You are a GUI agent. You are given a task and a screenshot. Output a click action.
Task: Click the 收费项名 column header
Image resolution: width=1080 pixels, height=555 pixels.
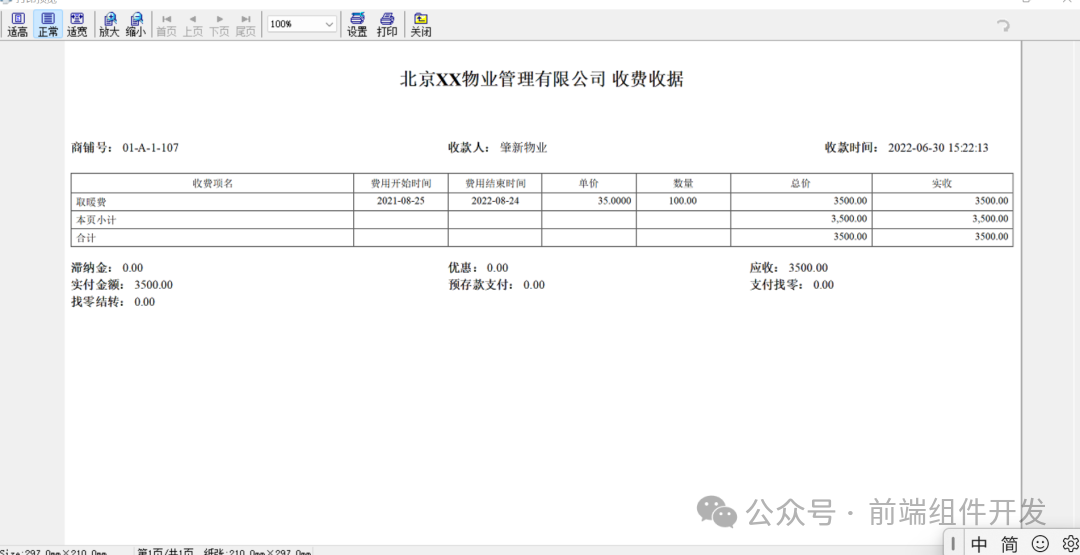click(212, 183)
